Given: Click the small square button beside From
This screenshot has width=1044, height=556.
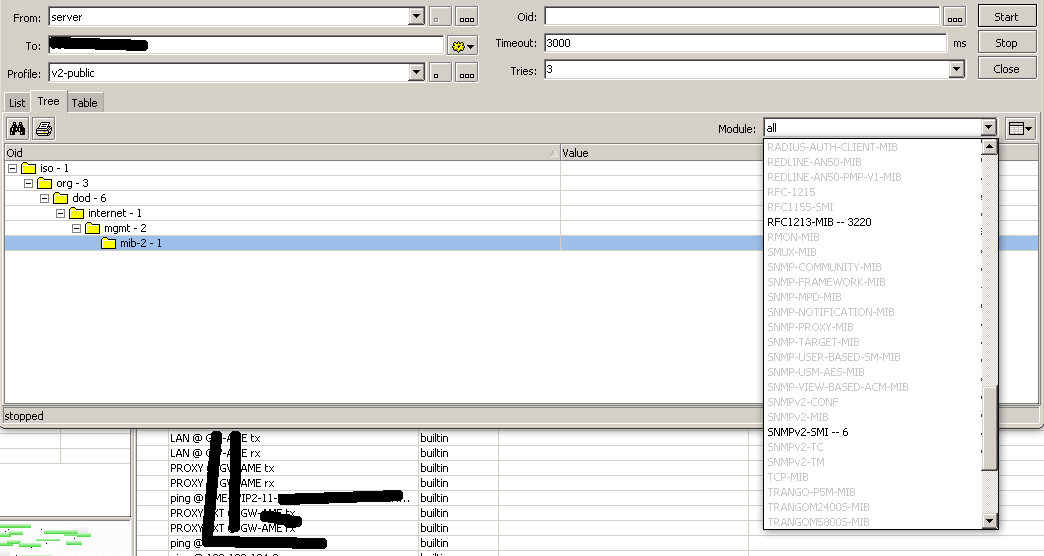Looking at the screenshot, I should (439, 17).
